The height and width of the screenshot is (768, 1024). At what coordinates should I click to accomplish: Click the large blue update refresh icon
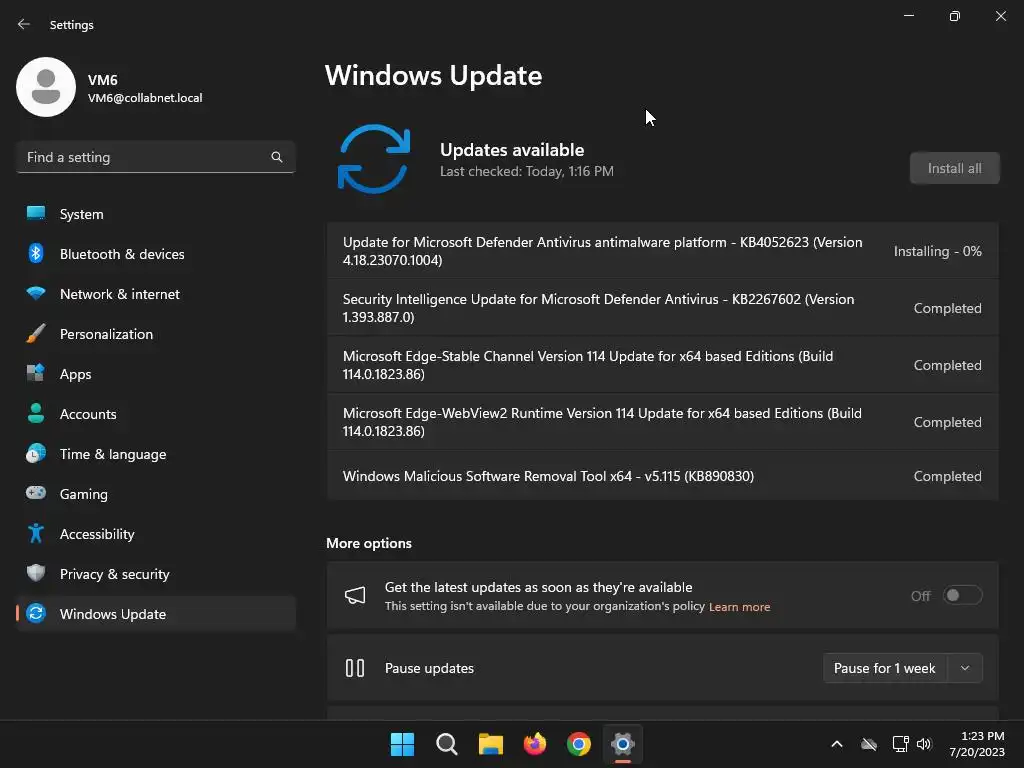click(x=374, y=159)
